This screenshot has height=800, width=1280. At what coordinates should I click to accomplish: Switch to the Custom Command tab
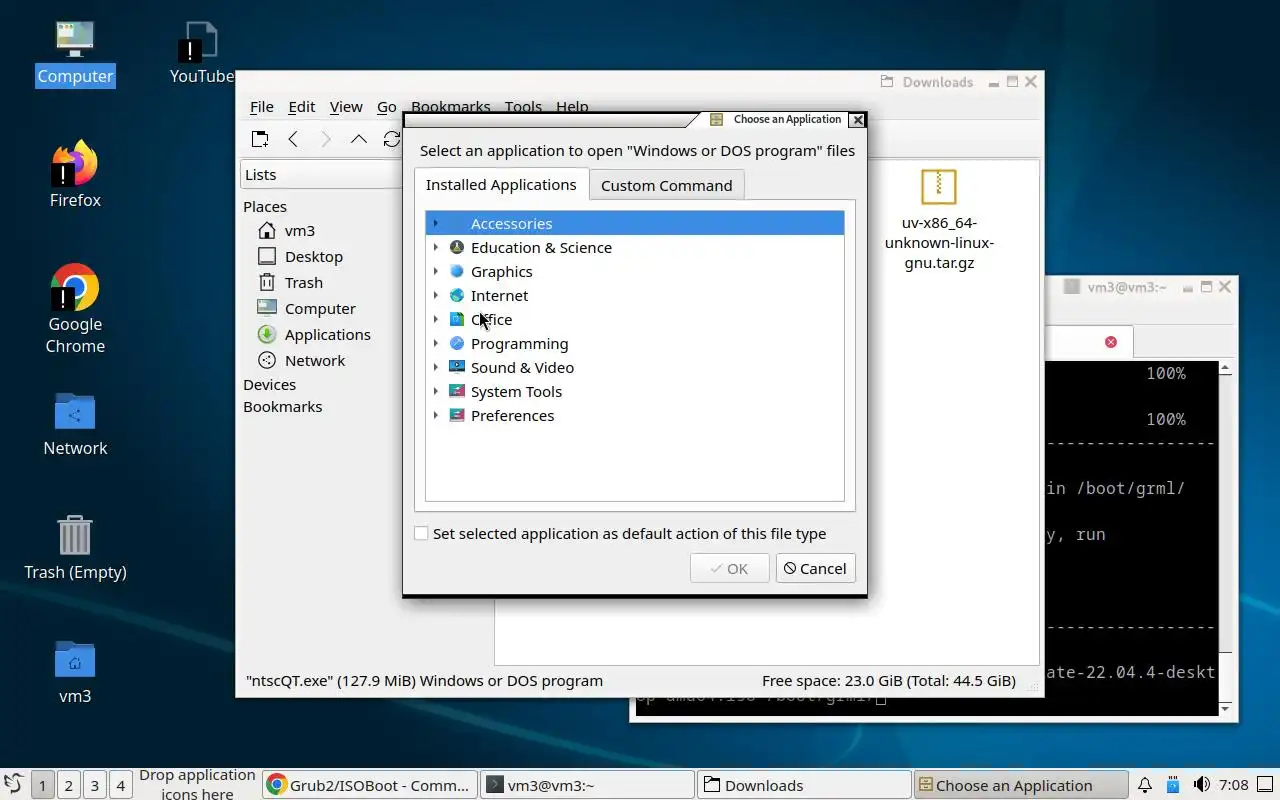(666, 185)
